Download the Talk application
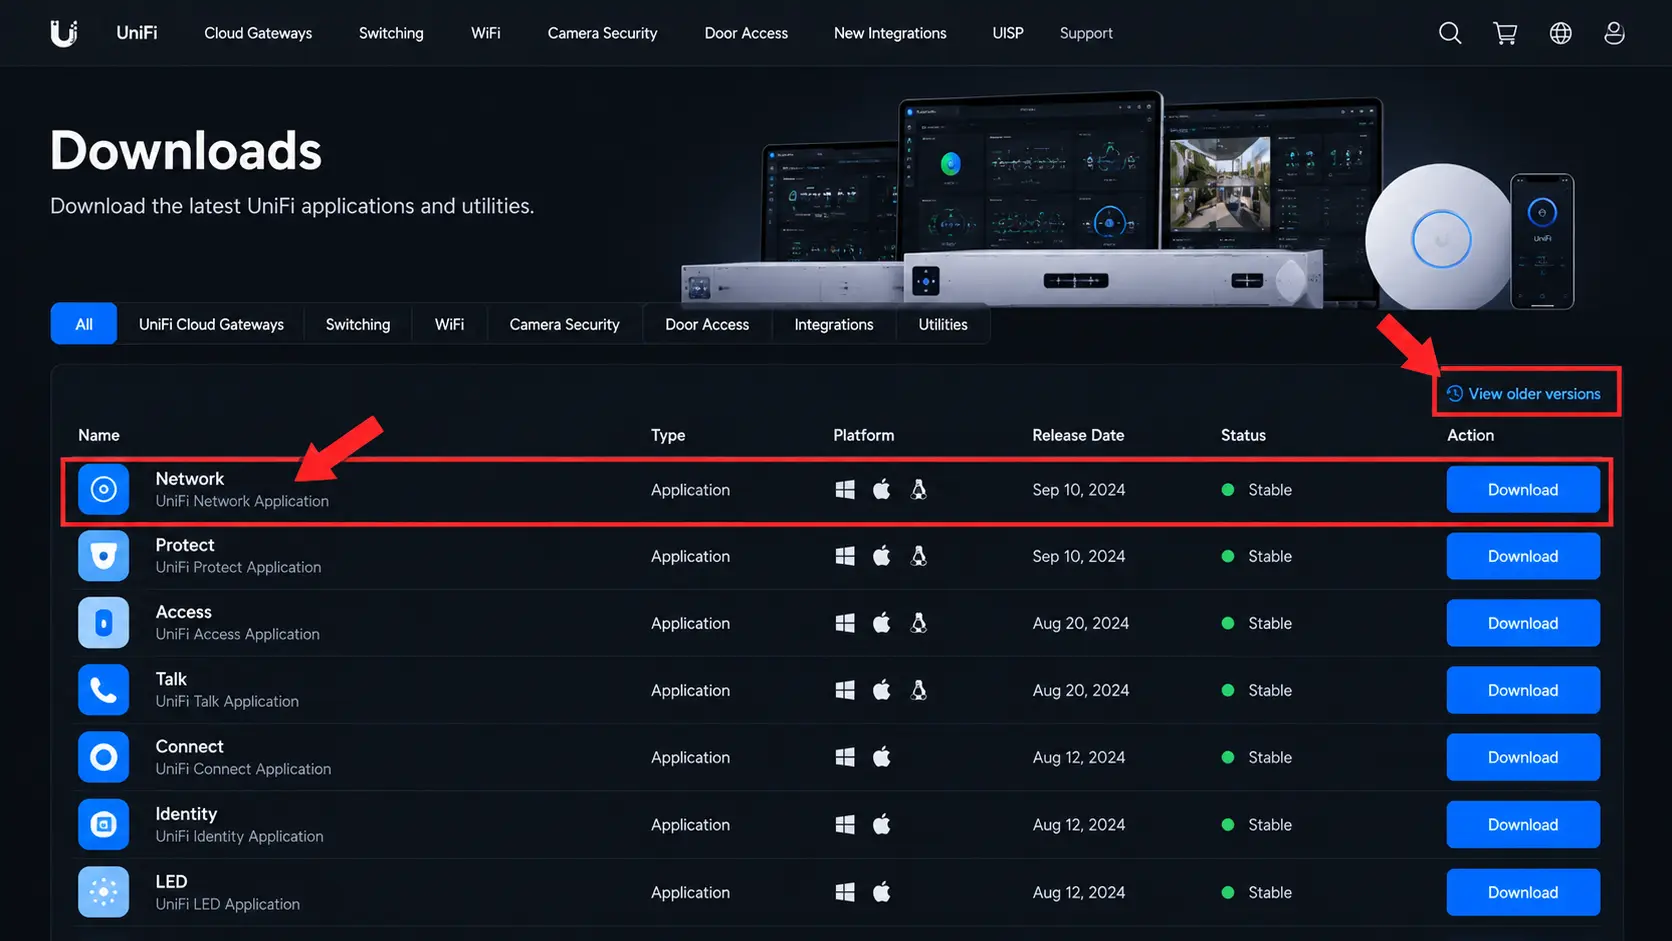 (1523, 690)
